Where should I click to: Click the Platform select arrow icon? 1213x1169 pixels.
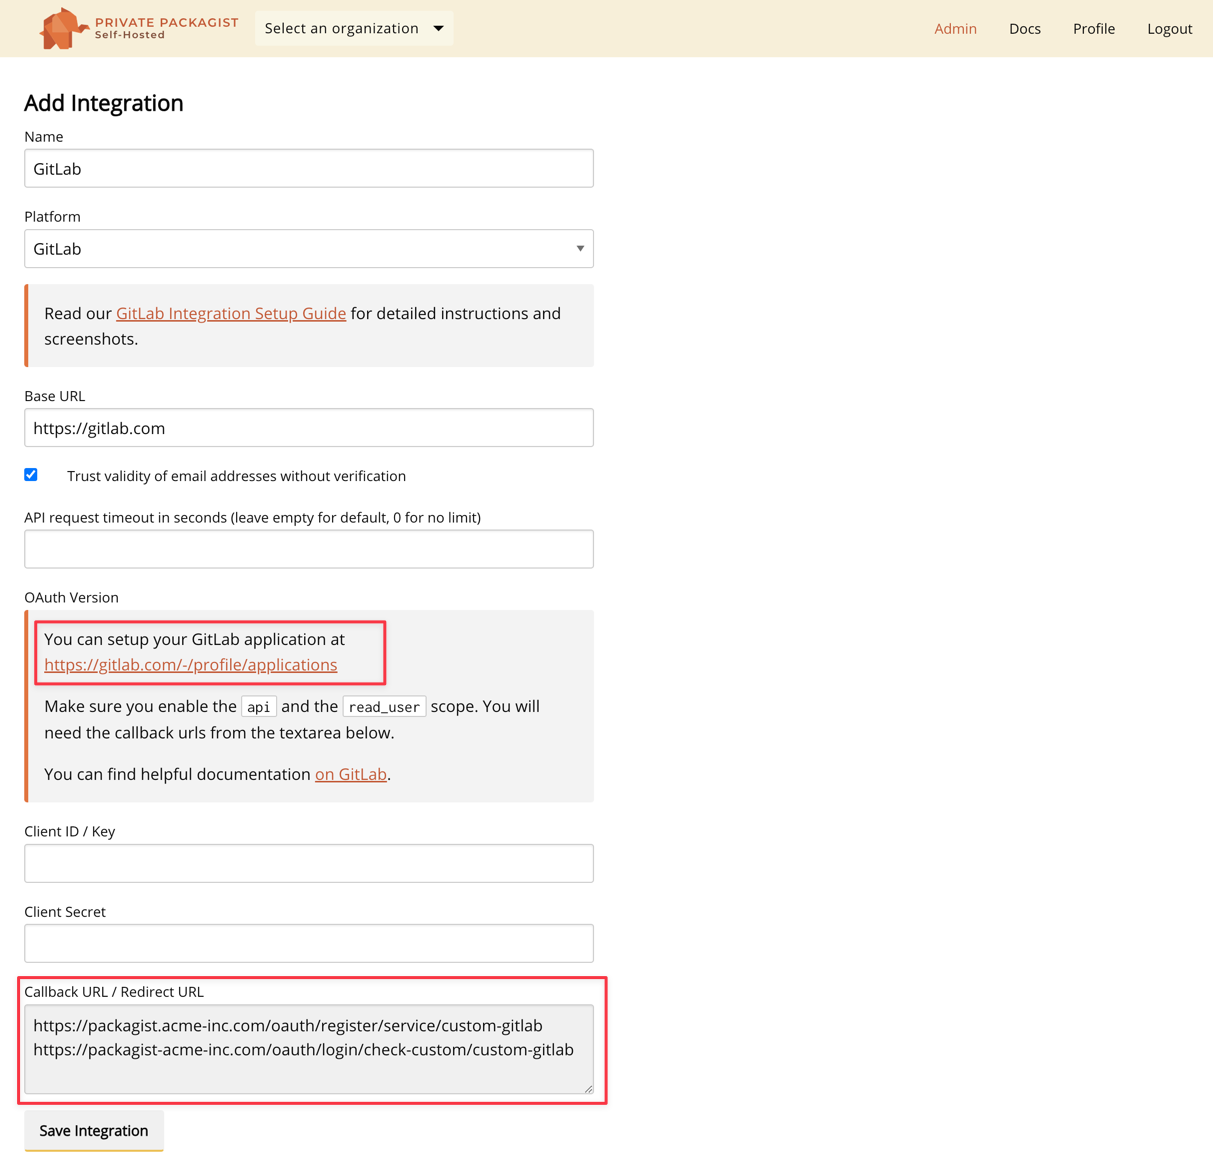pyautogui.click(x=579, y=249)
